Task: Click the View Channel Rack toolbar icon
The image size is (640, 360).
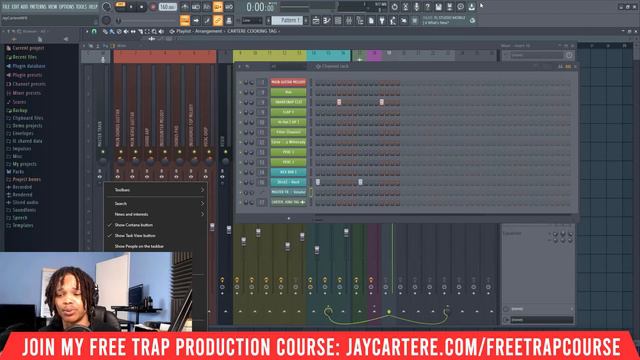Action: pos(338,20)
